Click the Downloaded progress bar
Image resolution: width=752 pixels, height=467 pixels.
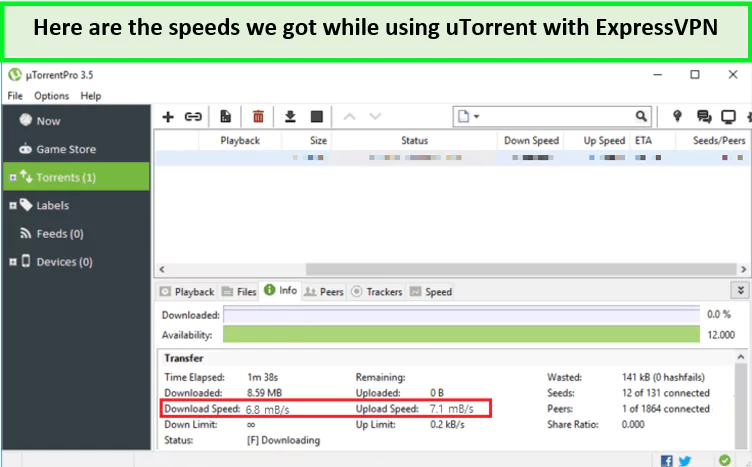click(461, 315)
